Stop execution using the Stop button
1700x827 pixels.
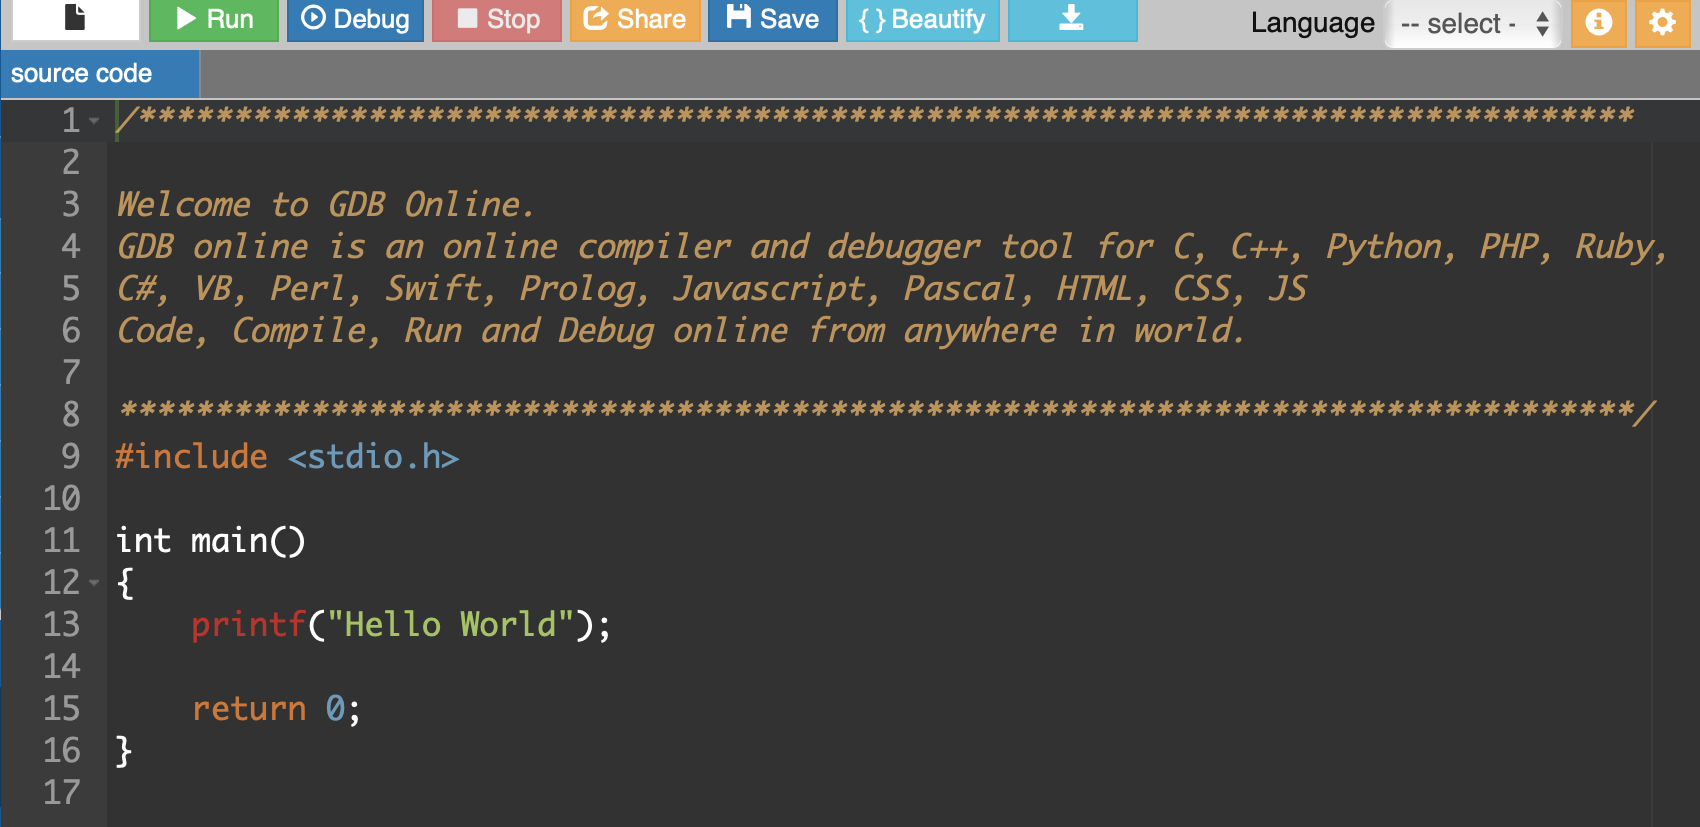tap(498, 19)
